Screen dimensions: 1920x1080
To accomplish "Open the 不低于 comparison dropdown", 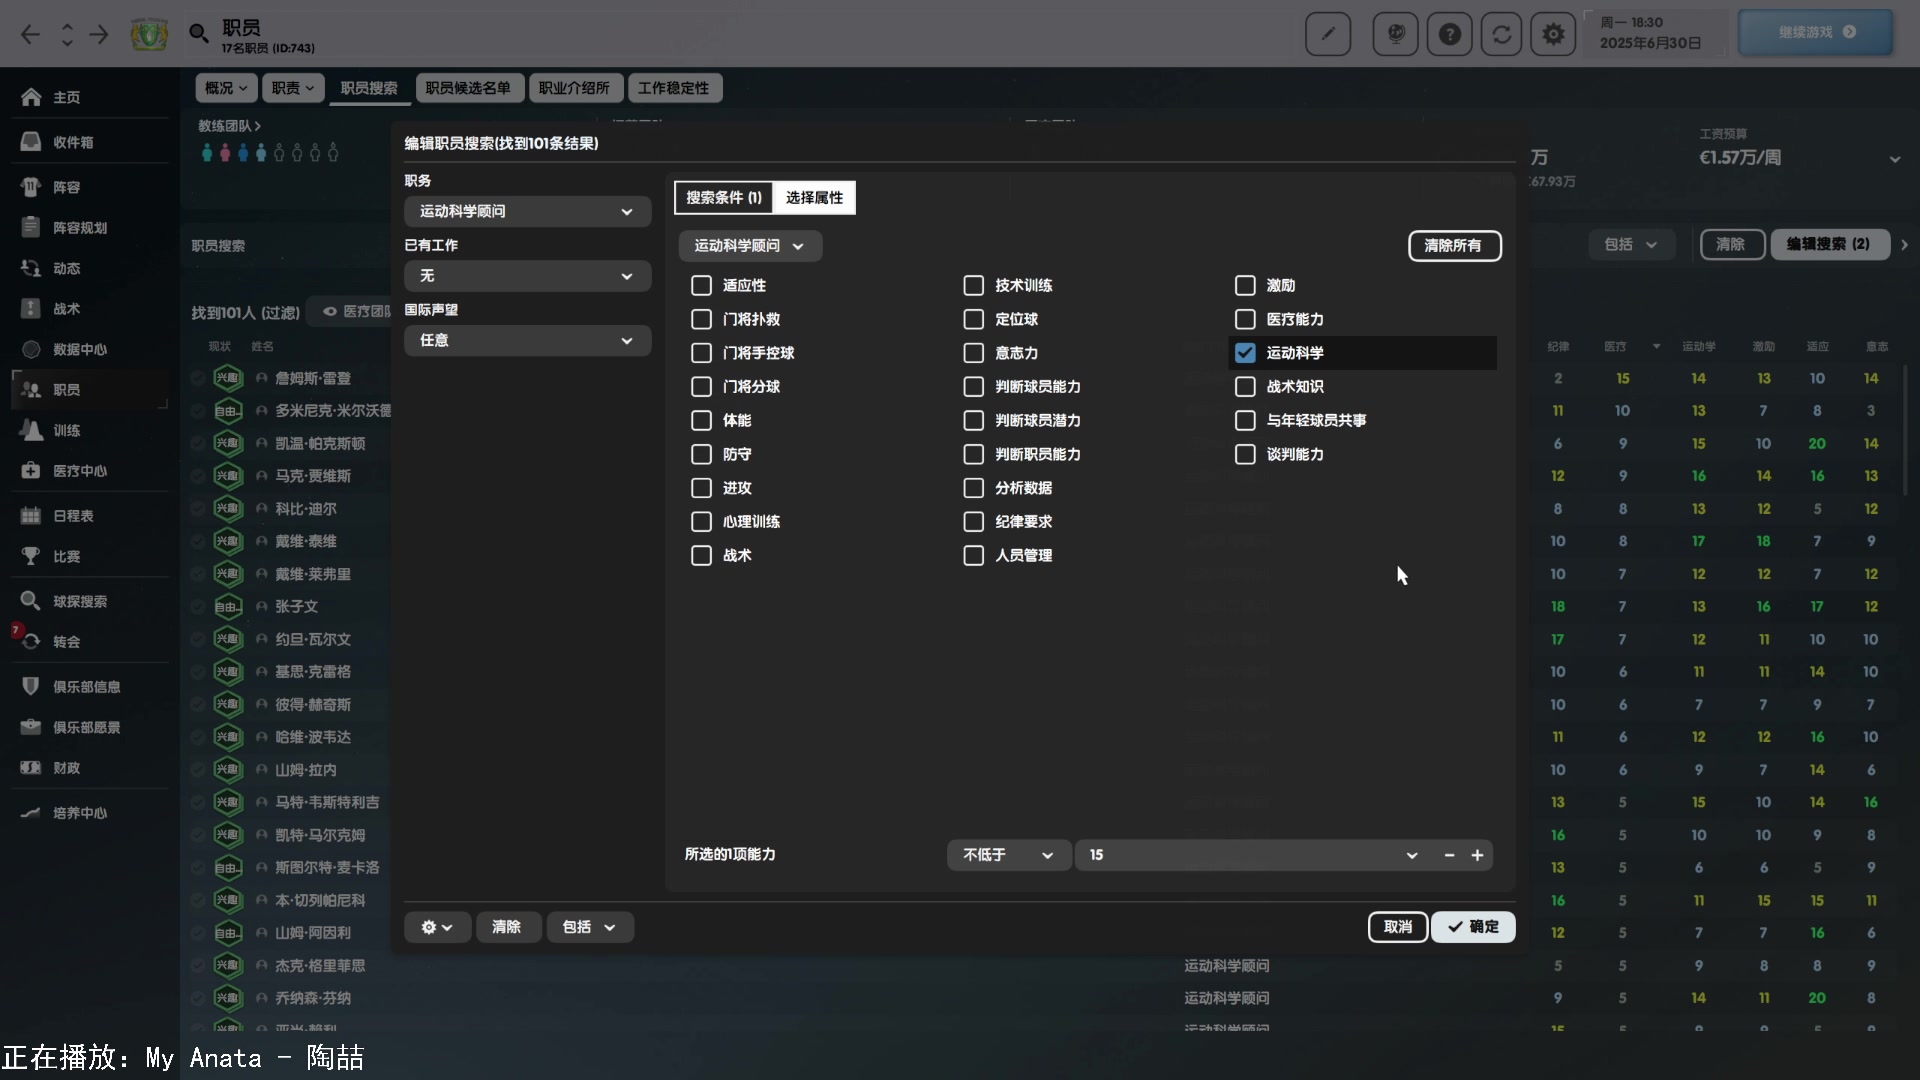I will 1008,855.
